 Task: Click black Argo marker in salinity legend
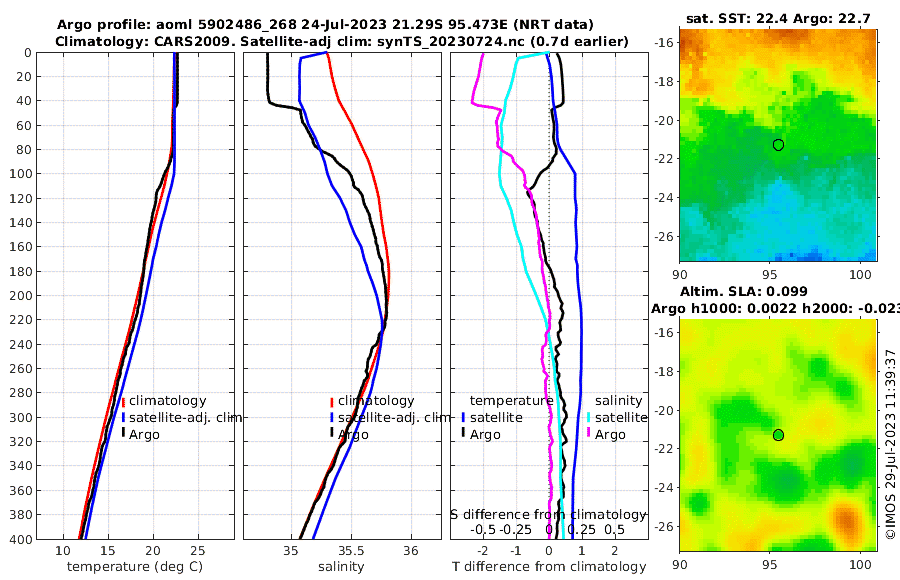pos(332,433)
